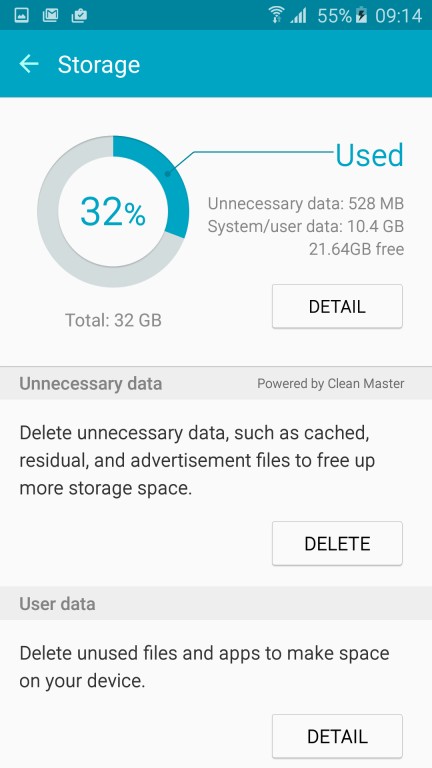Tap the Total: 32 GB label
432x768 pixels.
[x=113, y=320]
